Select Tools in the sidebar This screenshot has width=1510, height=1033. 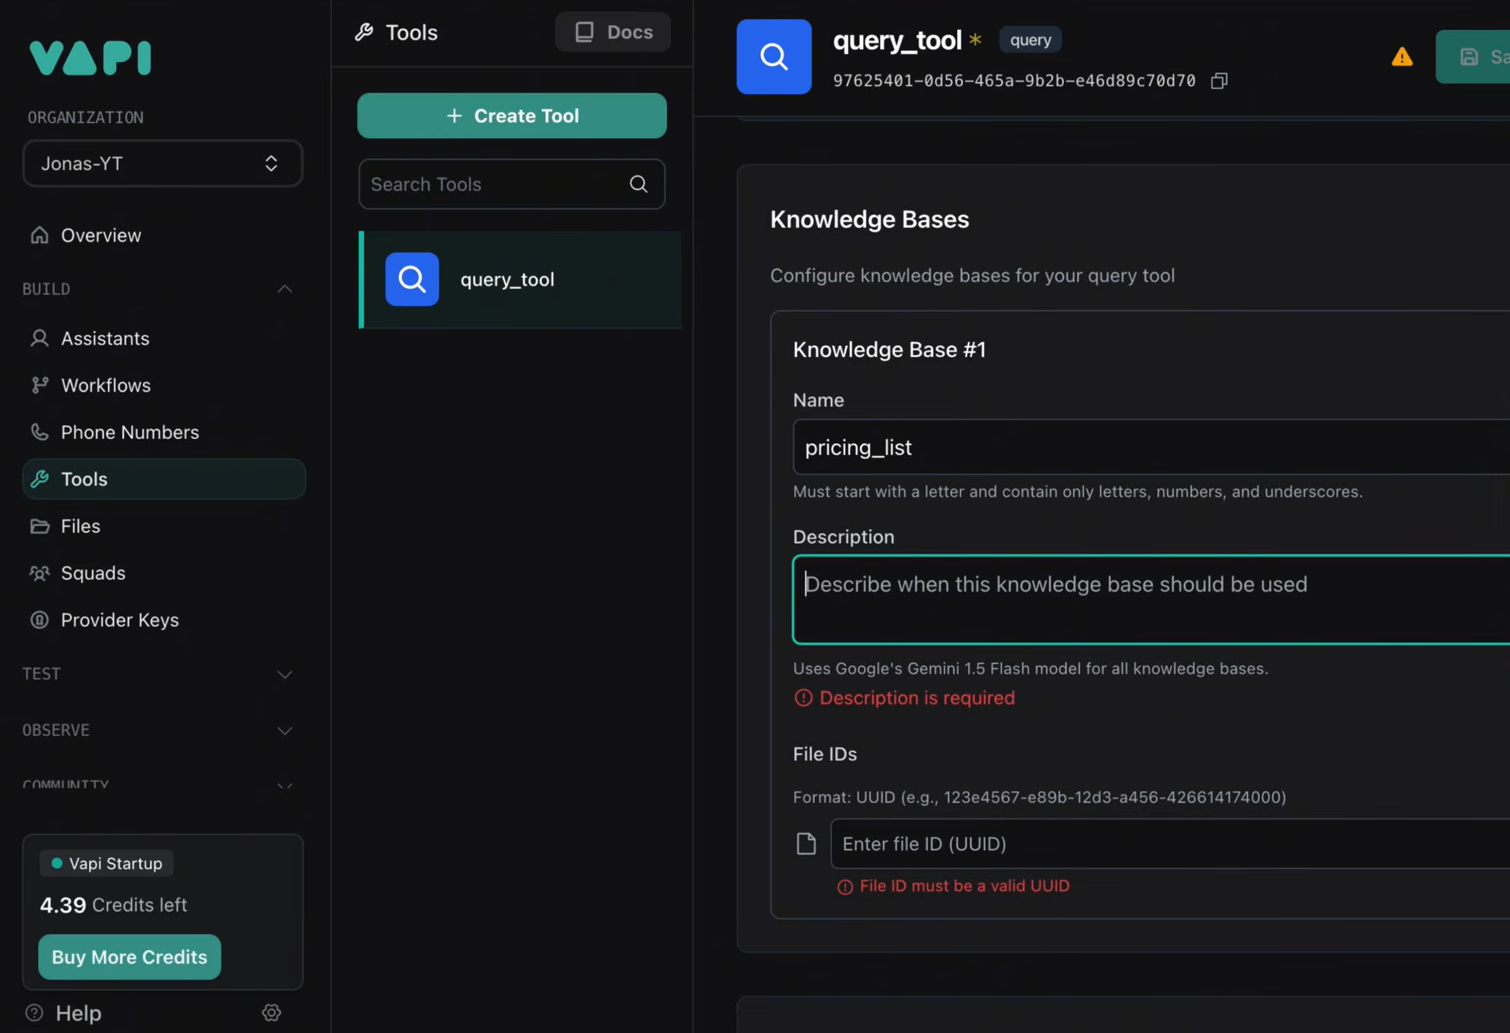click(x=164, y=479)
